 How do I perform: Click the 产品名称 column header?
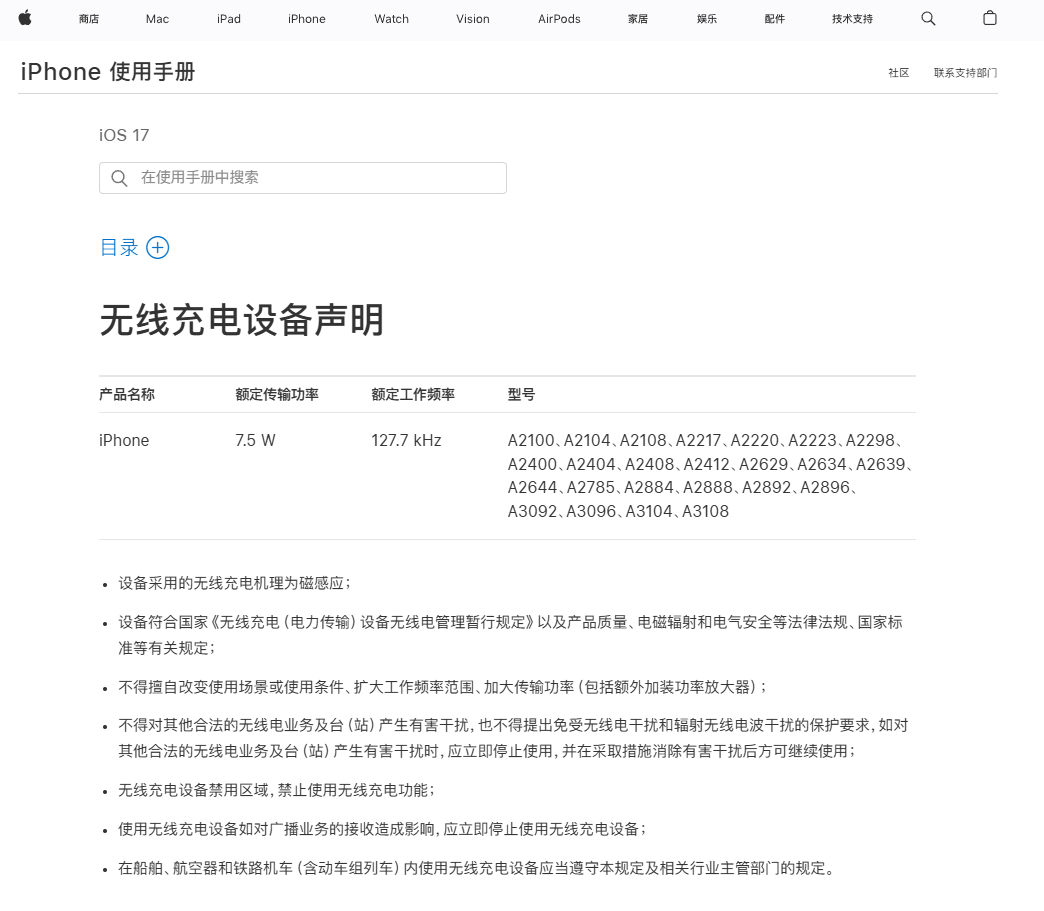coord(127,394)
